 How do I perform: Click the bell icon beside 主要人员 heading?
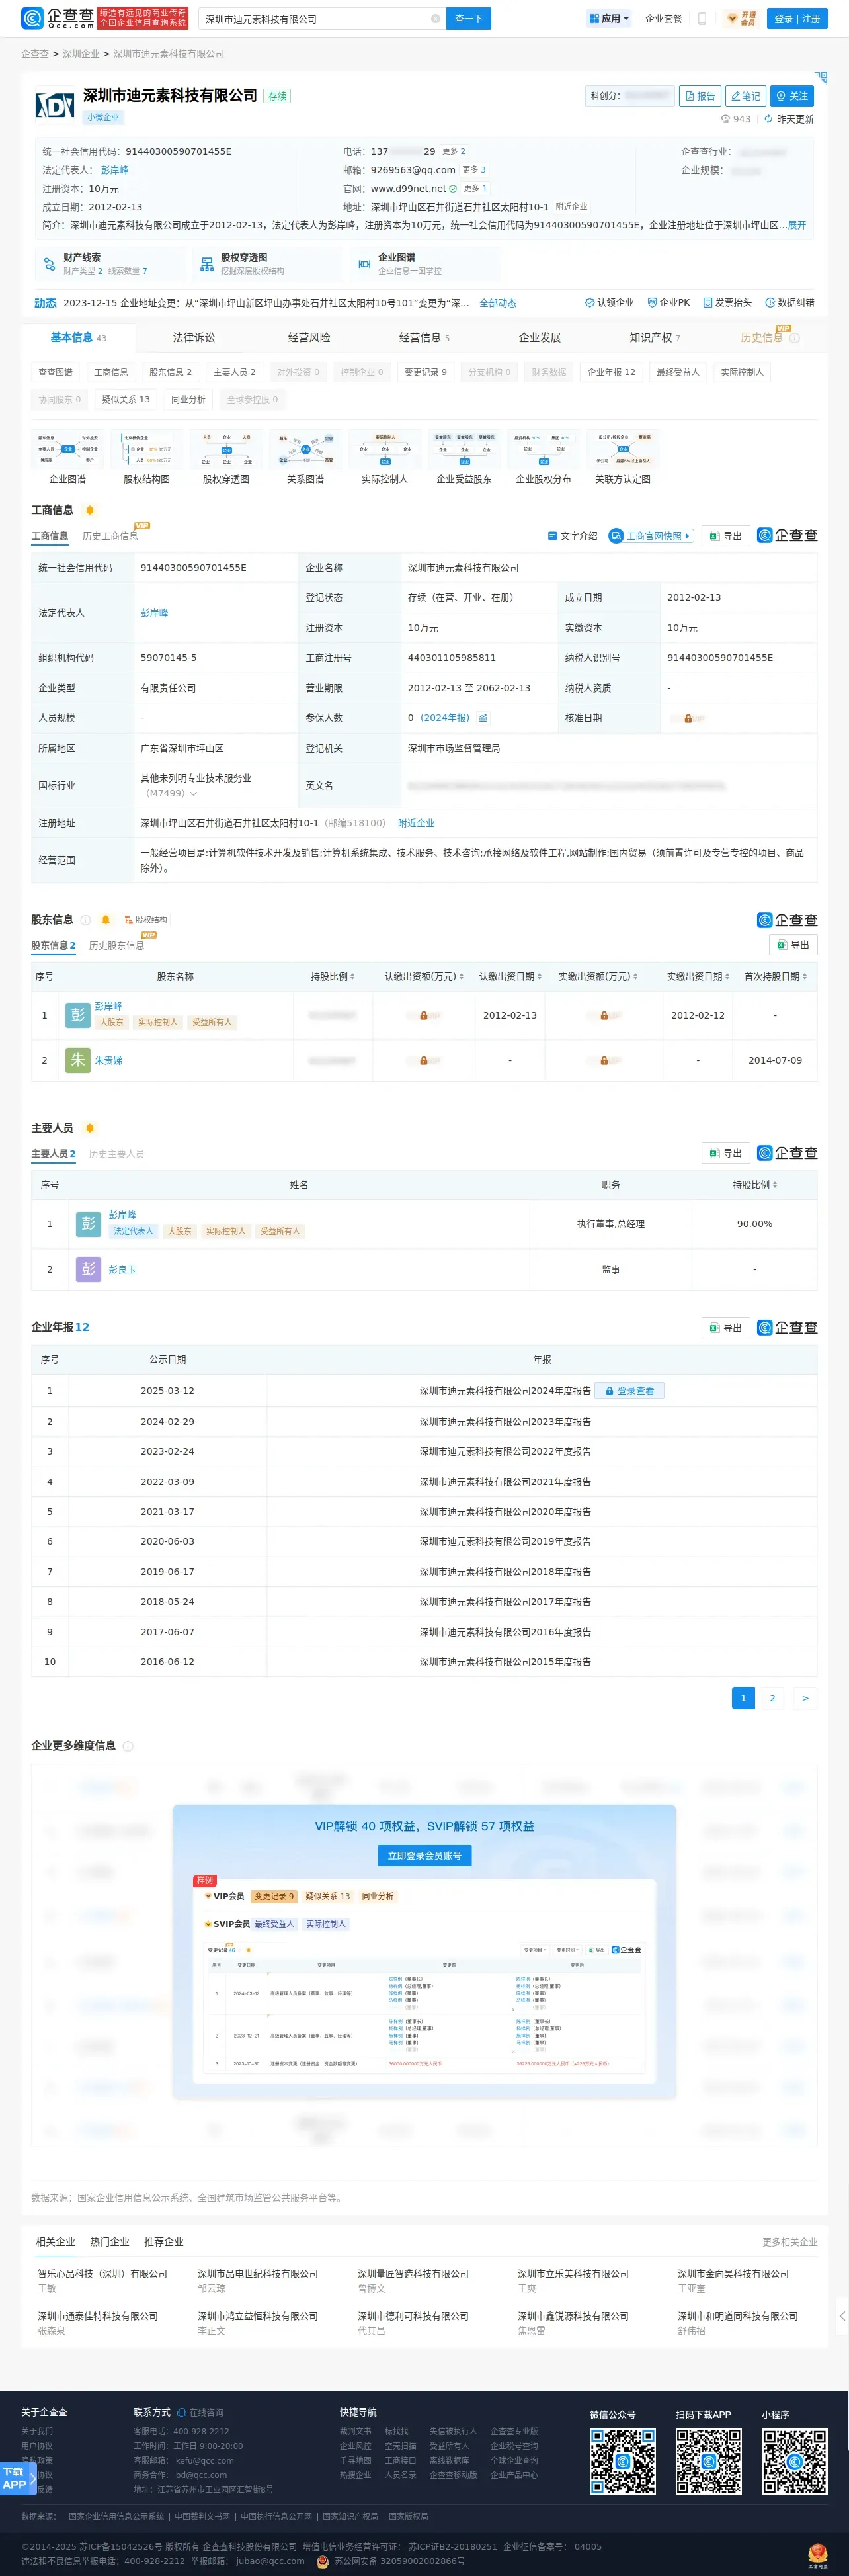tap(90, 1128)
